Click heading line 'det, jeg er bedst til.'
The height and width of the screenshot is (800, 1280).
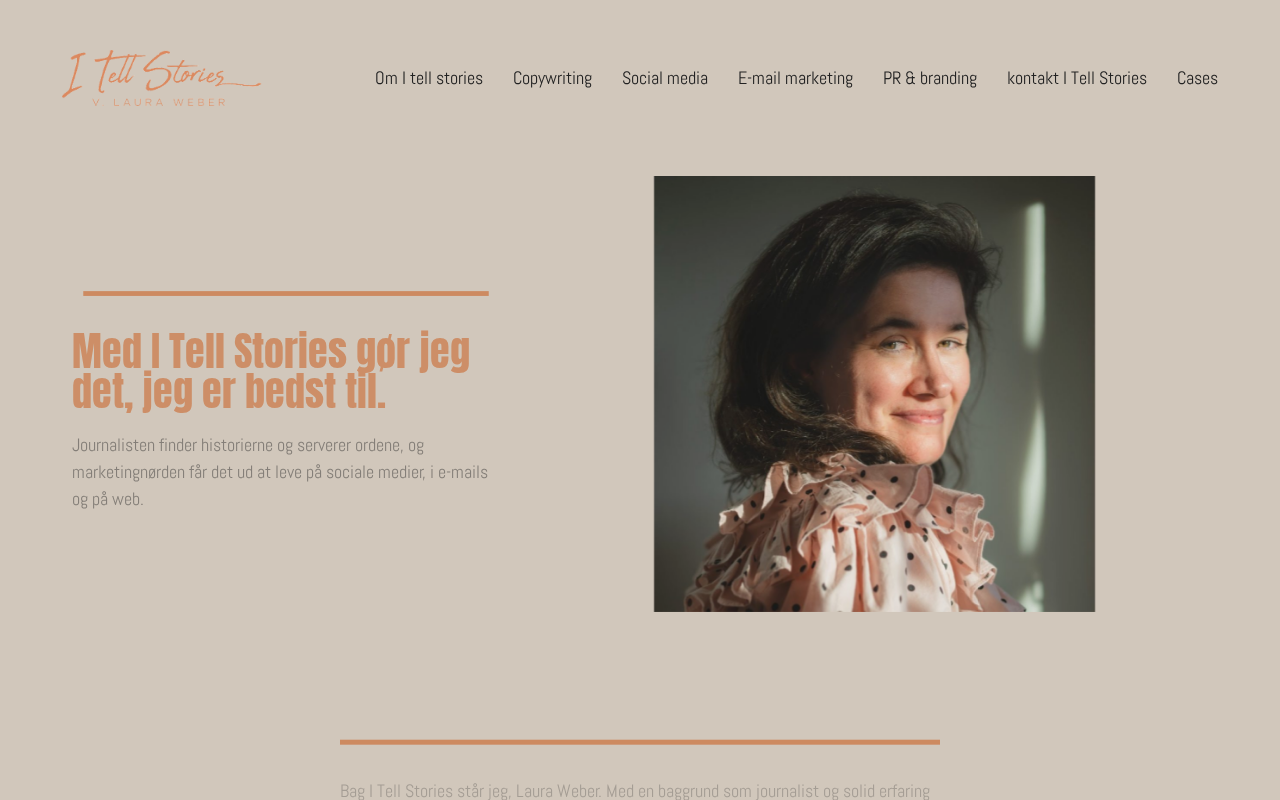pyautogui.click(x=229, y=391)
